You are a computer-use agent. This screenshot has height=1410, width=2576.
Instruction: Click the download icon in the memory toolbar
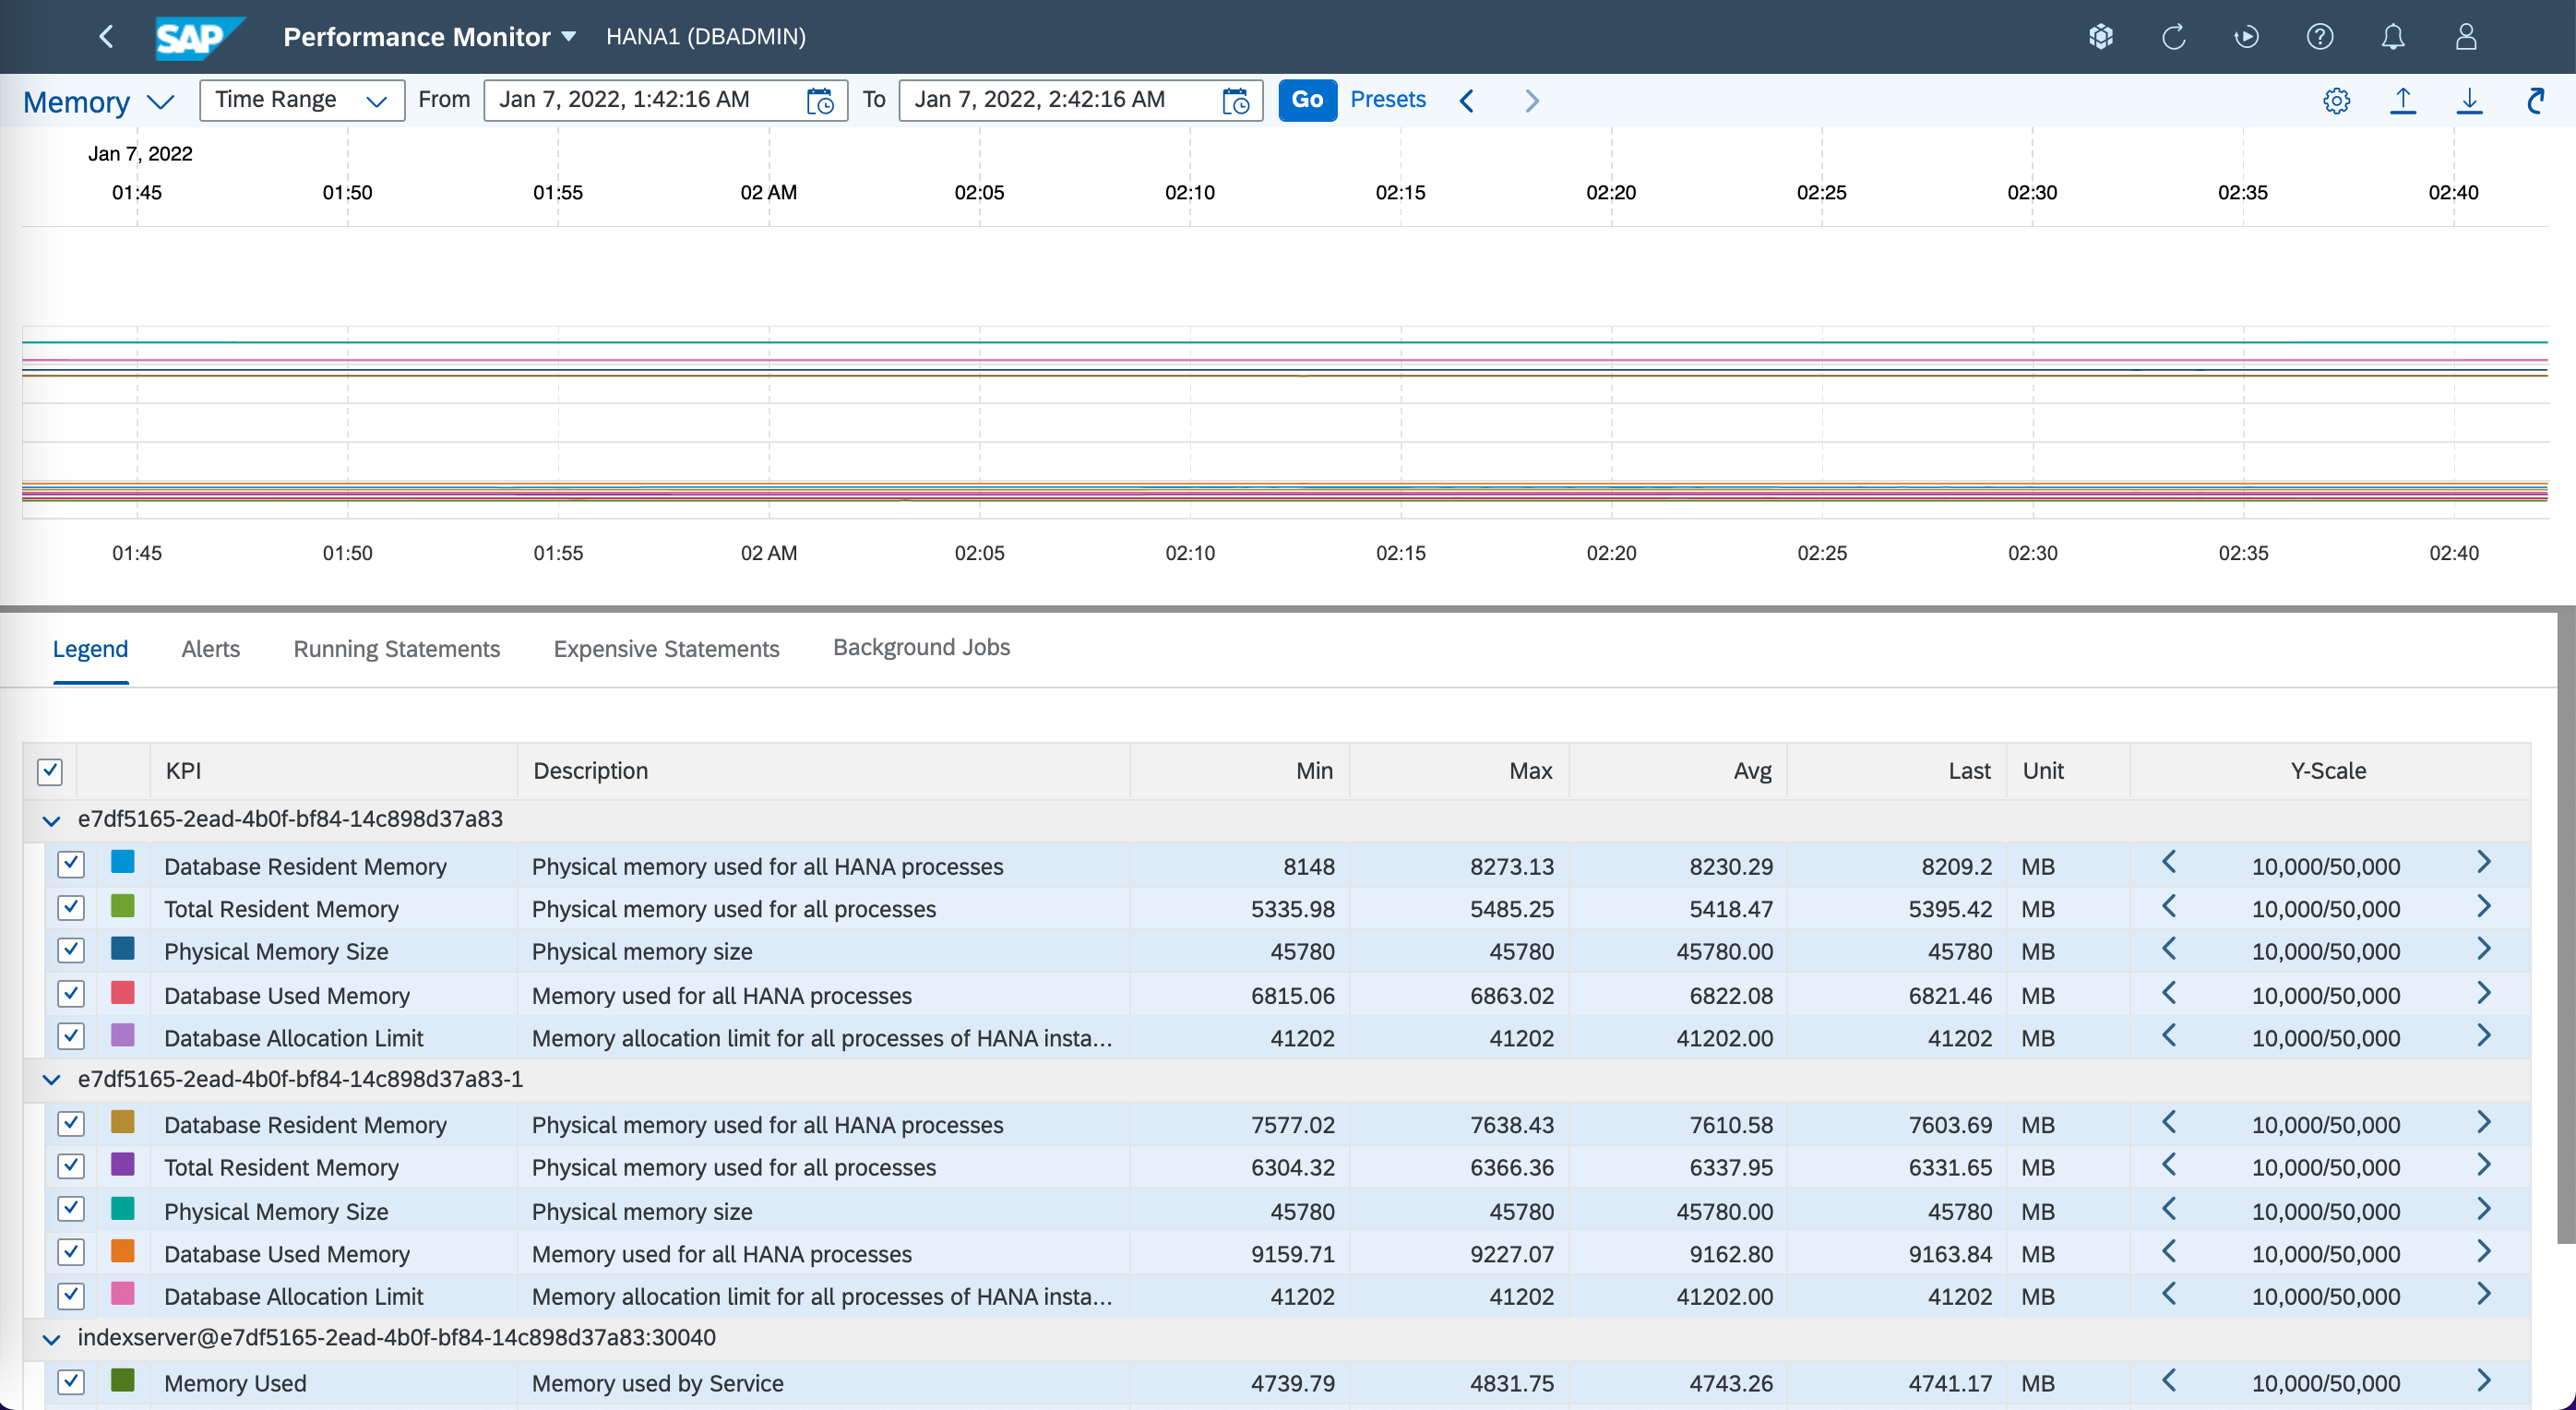click(2469, 100)
